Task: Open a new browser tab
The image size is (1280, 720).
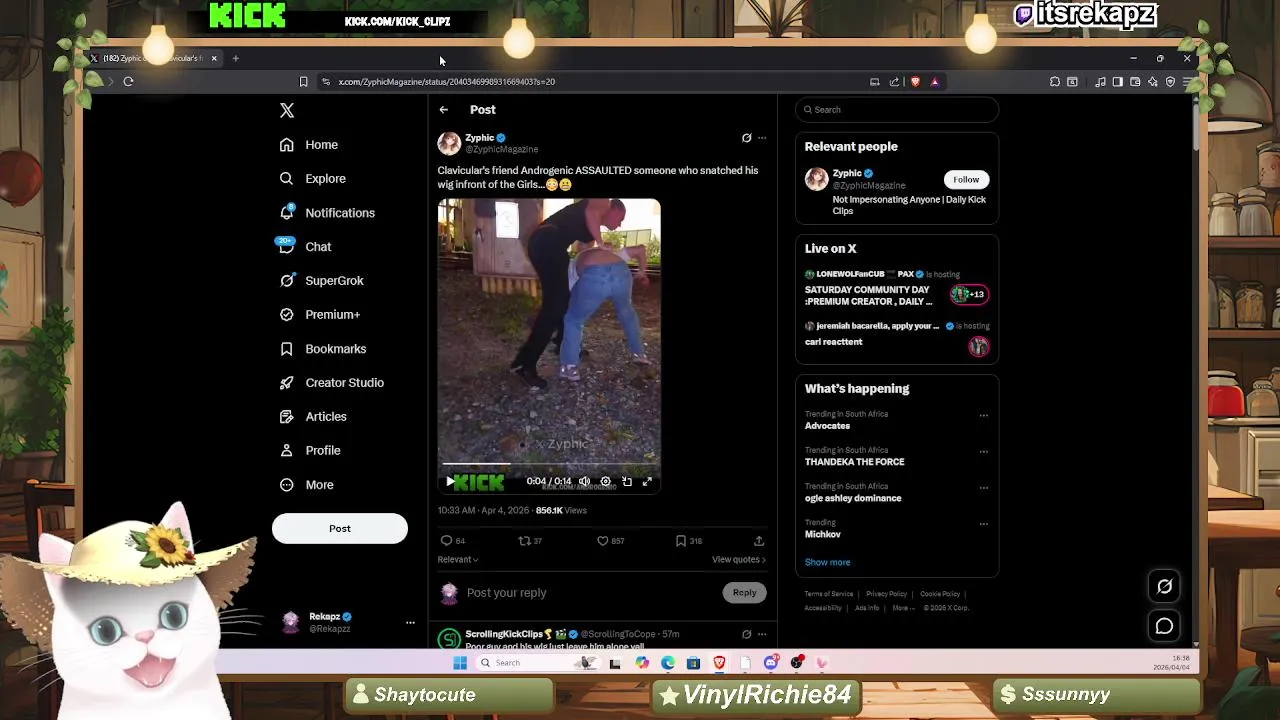Action: (x=236, y=59)
